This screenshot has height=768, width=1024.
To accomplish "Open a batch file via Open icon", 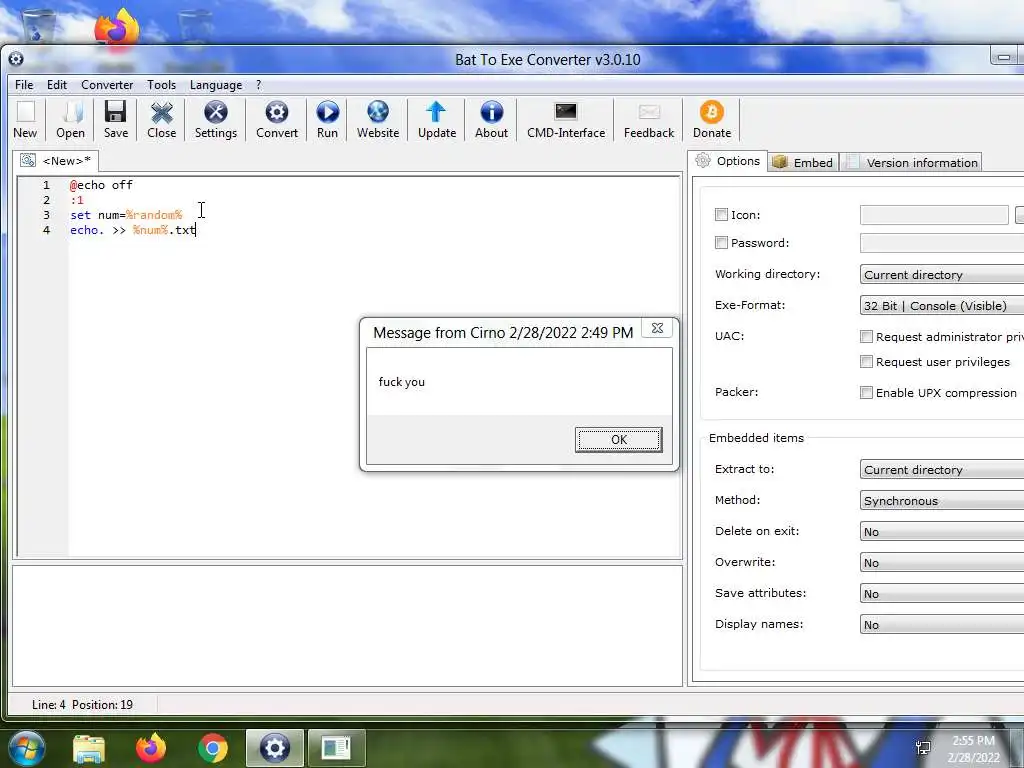I will (x=71, y=119).
